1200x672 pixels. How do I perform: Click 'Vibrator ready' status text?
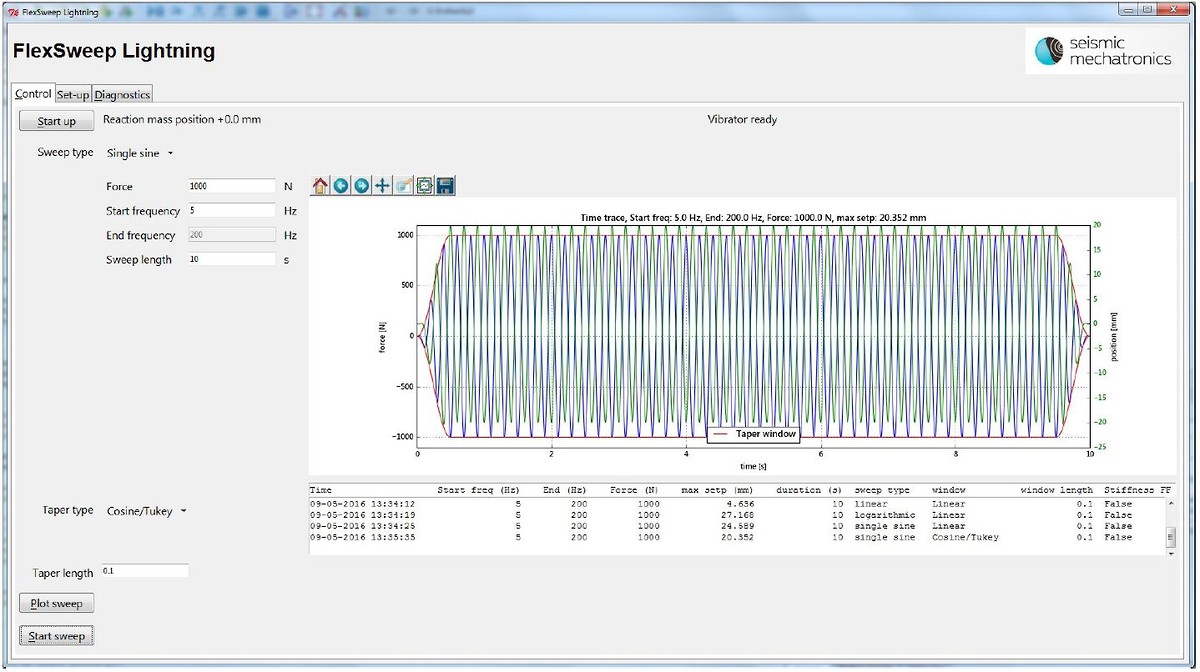[742, 119]
